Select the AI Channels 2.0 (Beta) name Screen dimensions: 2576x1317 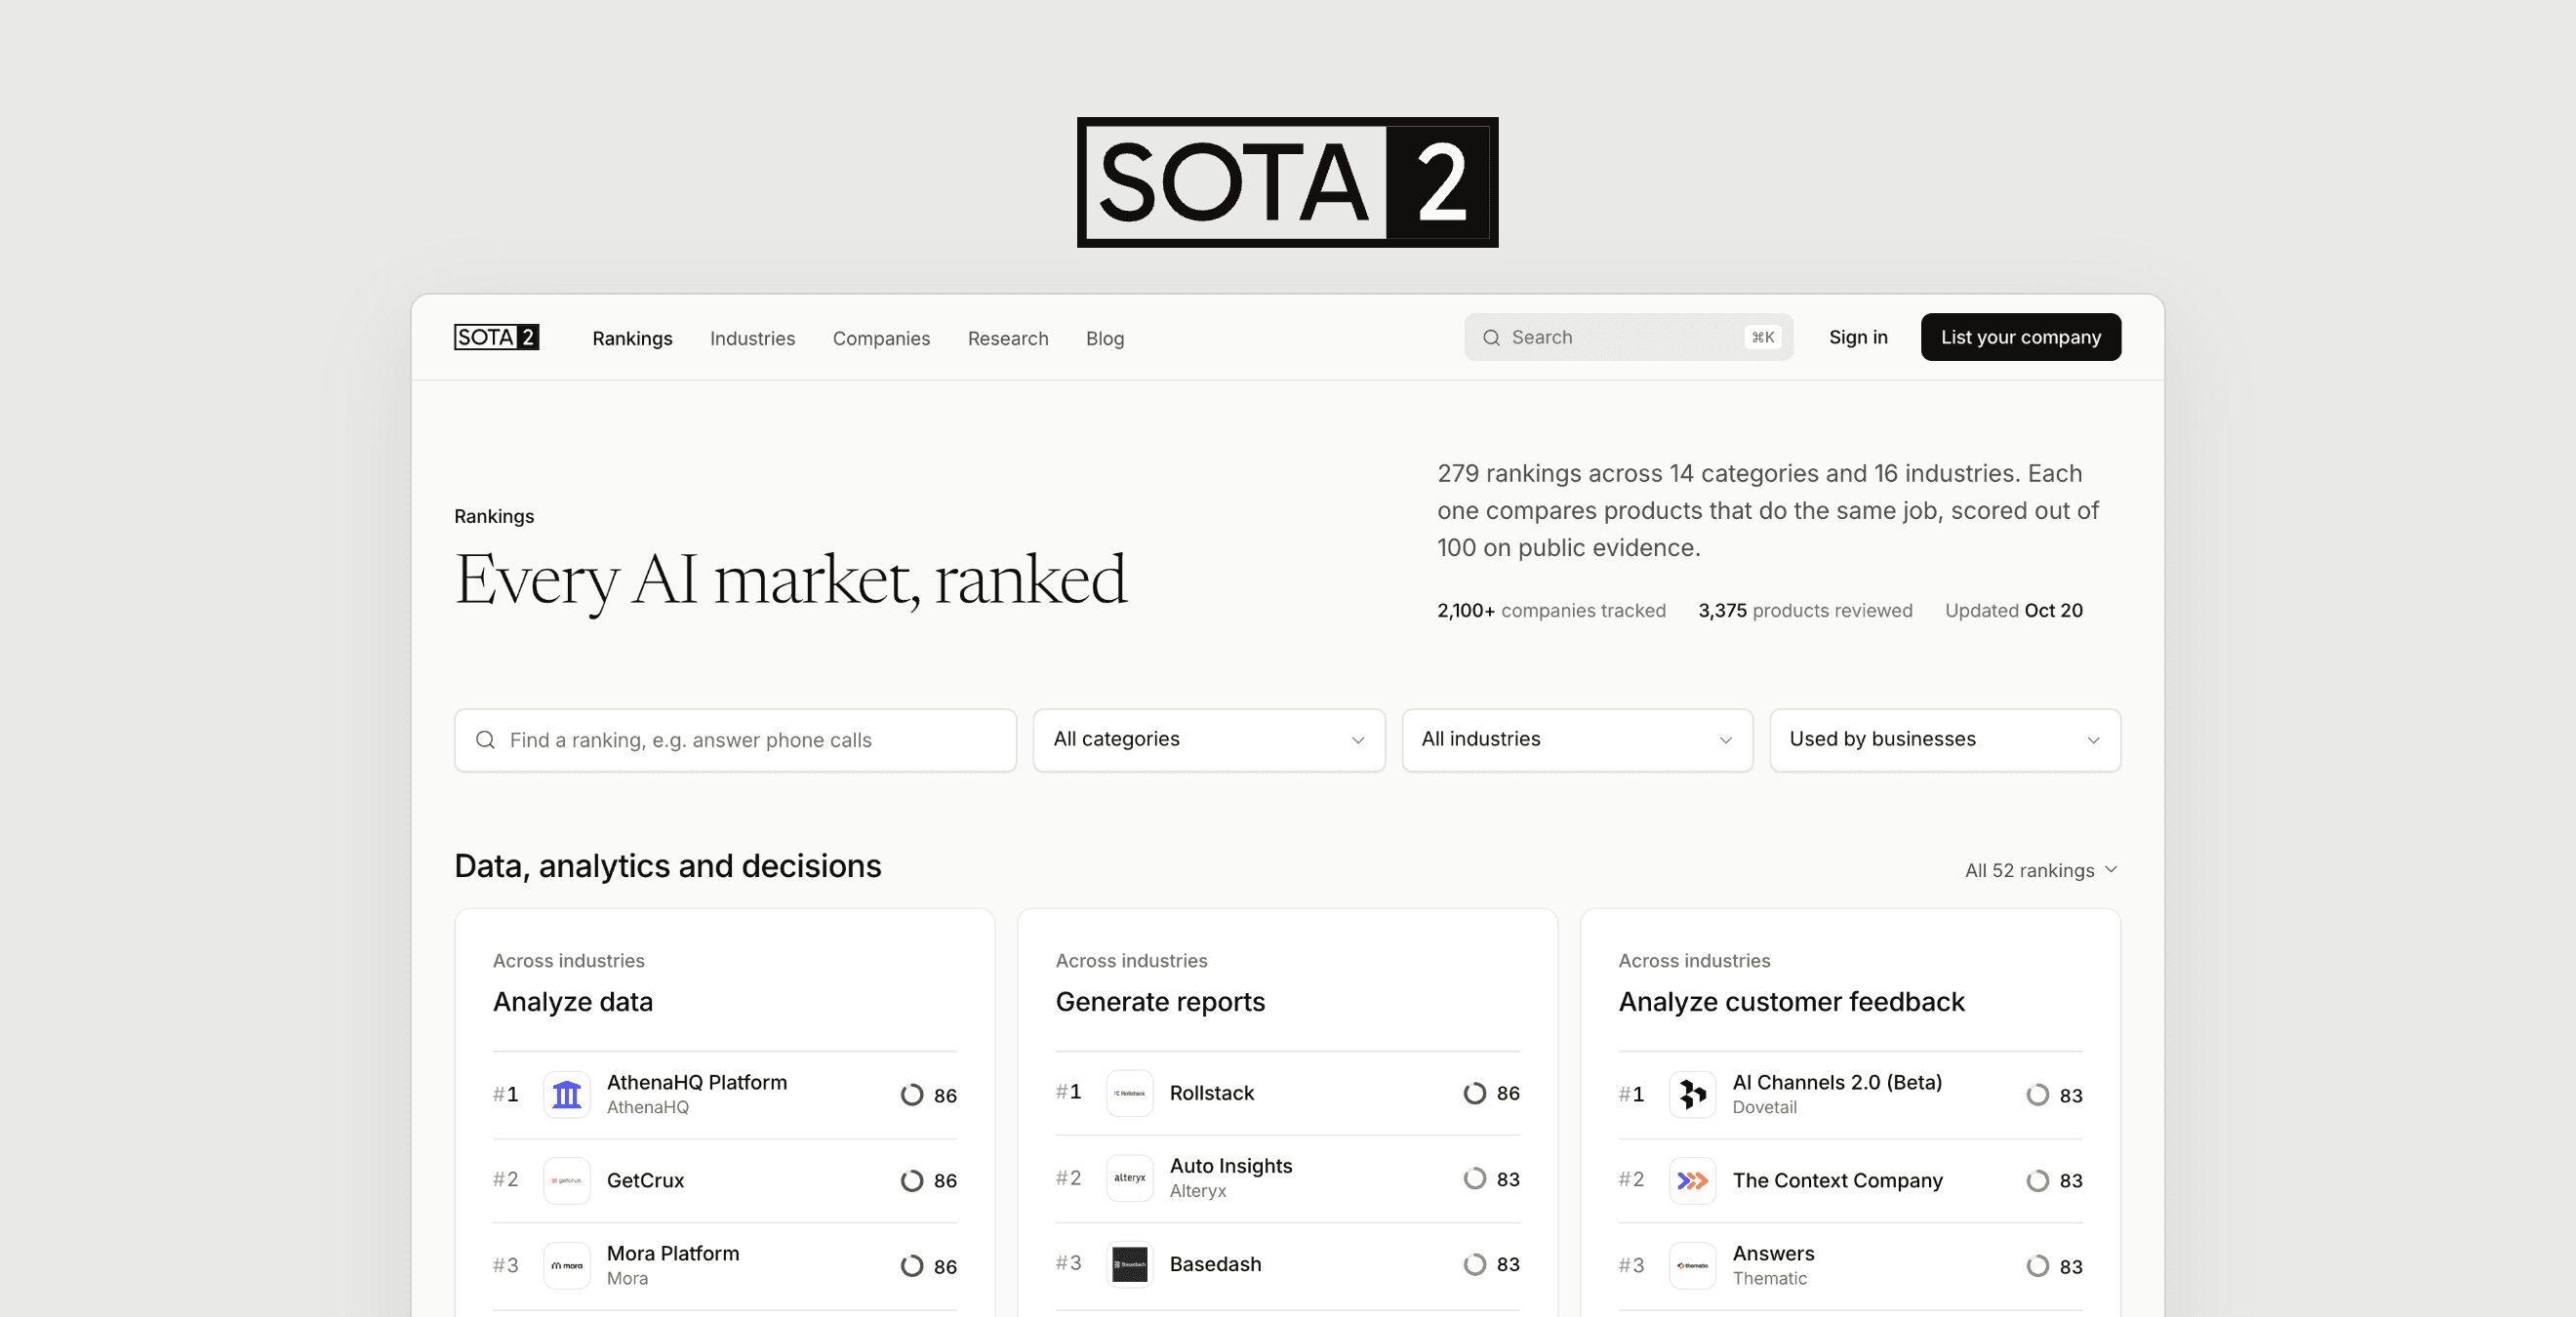pos(1837,1082)
